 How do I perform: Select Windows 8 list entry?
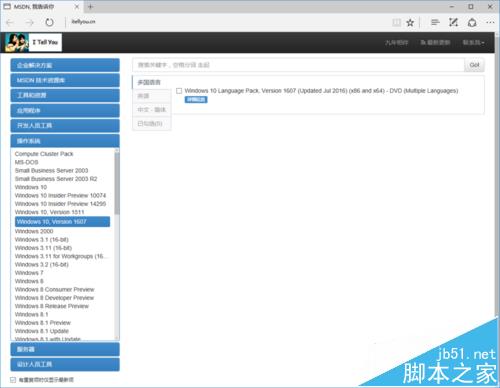coord(29,281)
